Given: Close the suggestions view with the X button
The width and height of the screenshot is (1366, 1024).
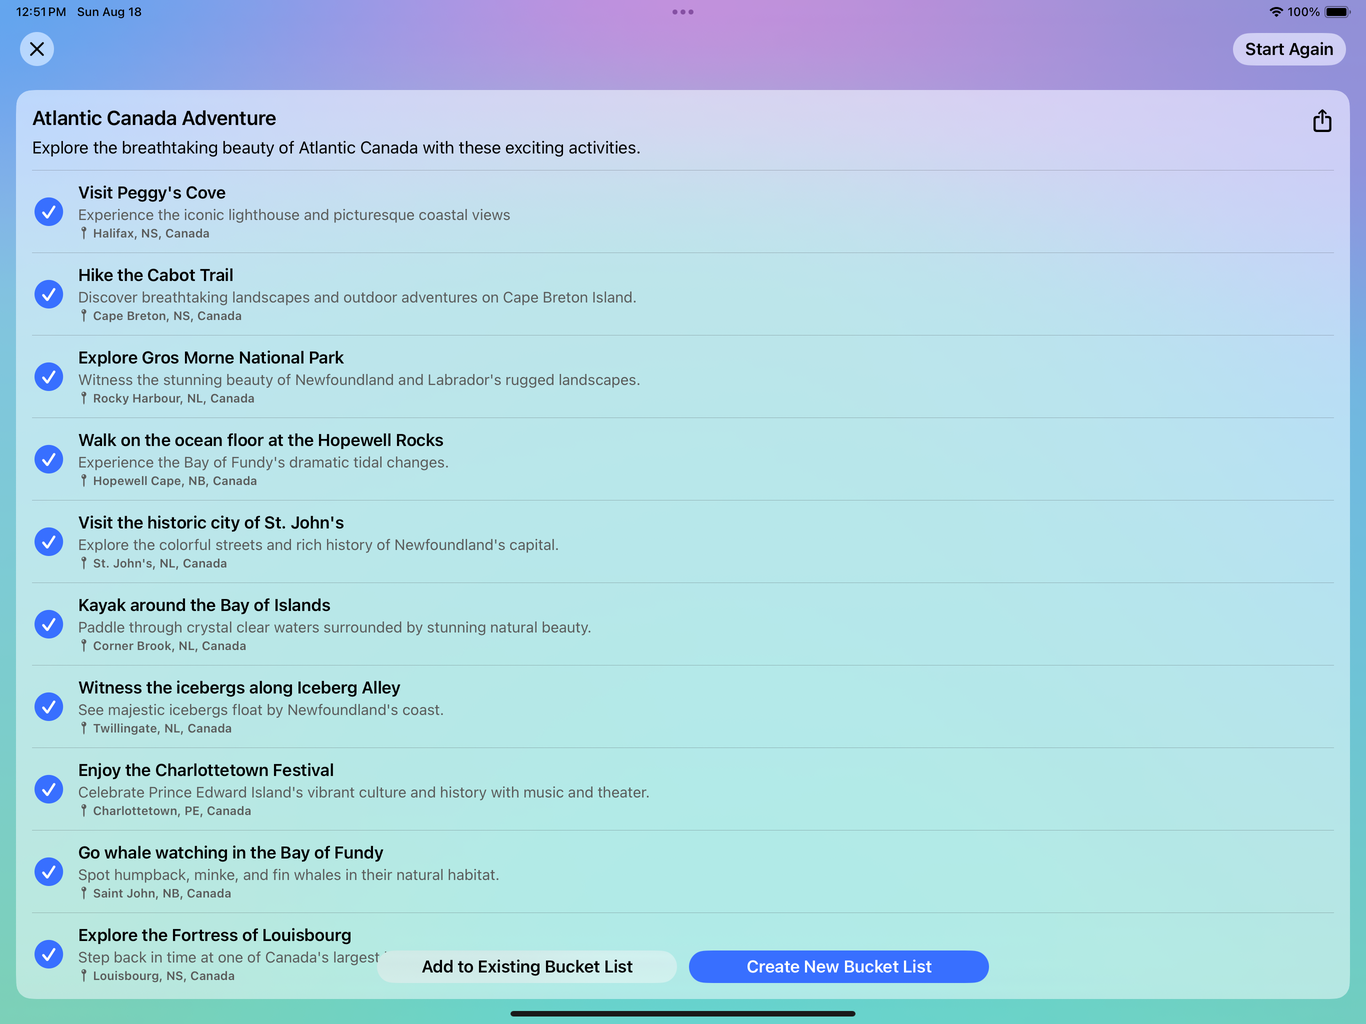Looking at the screenshot, I should click(x=37, y=49).
